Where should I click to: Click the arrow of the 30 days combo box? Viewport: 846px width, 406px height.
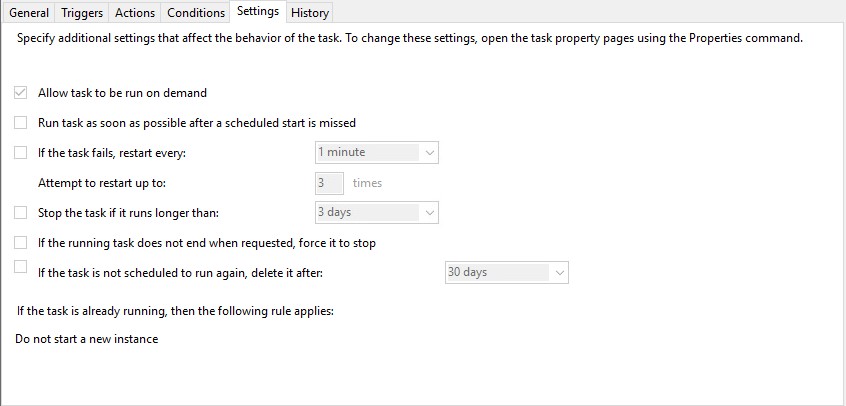[560, 273]
